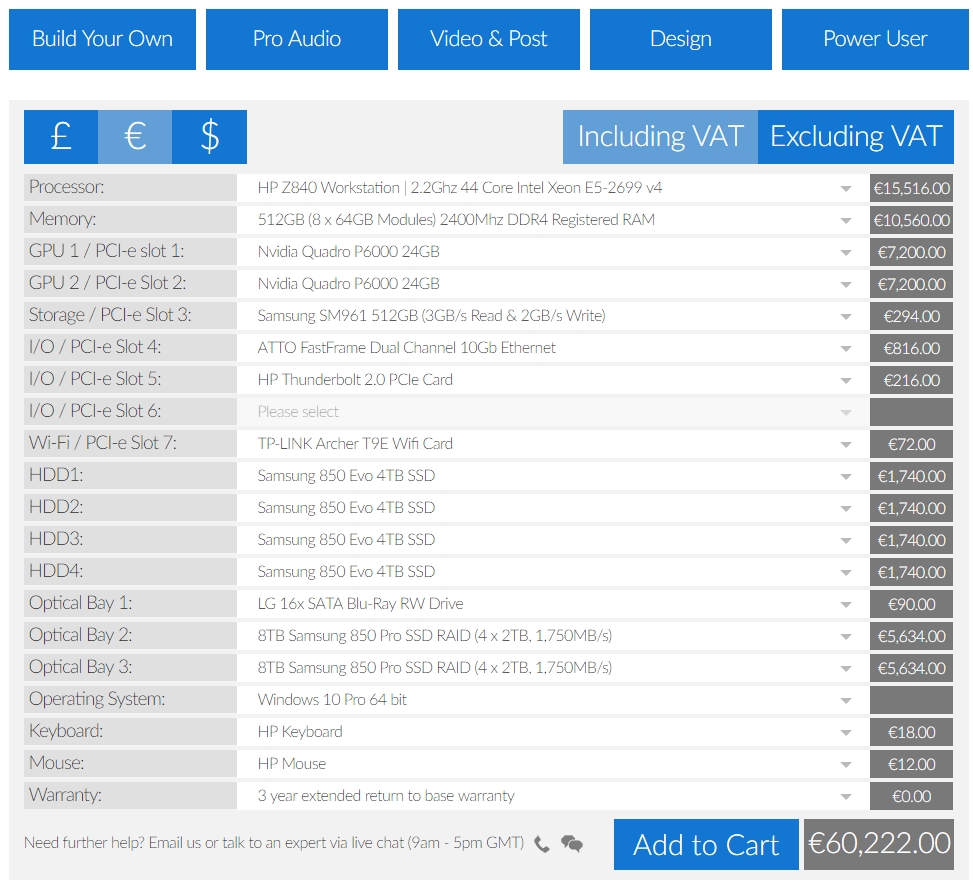The image size is (973, 887).
Task: Click the Keyboard price €18.00
Action: (911, 732)
